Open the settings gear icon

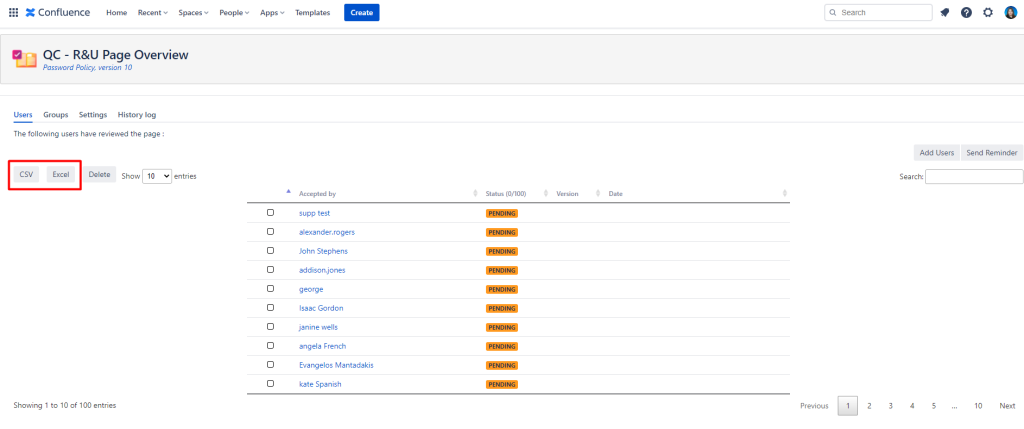[988, 13]
